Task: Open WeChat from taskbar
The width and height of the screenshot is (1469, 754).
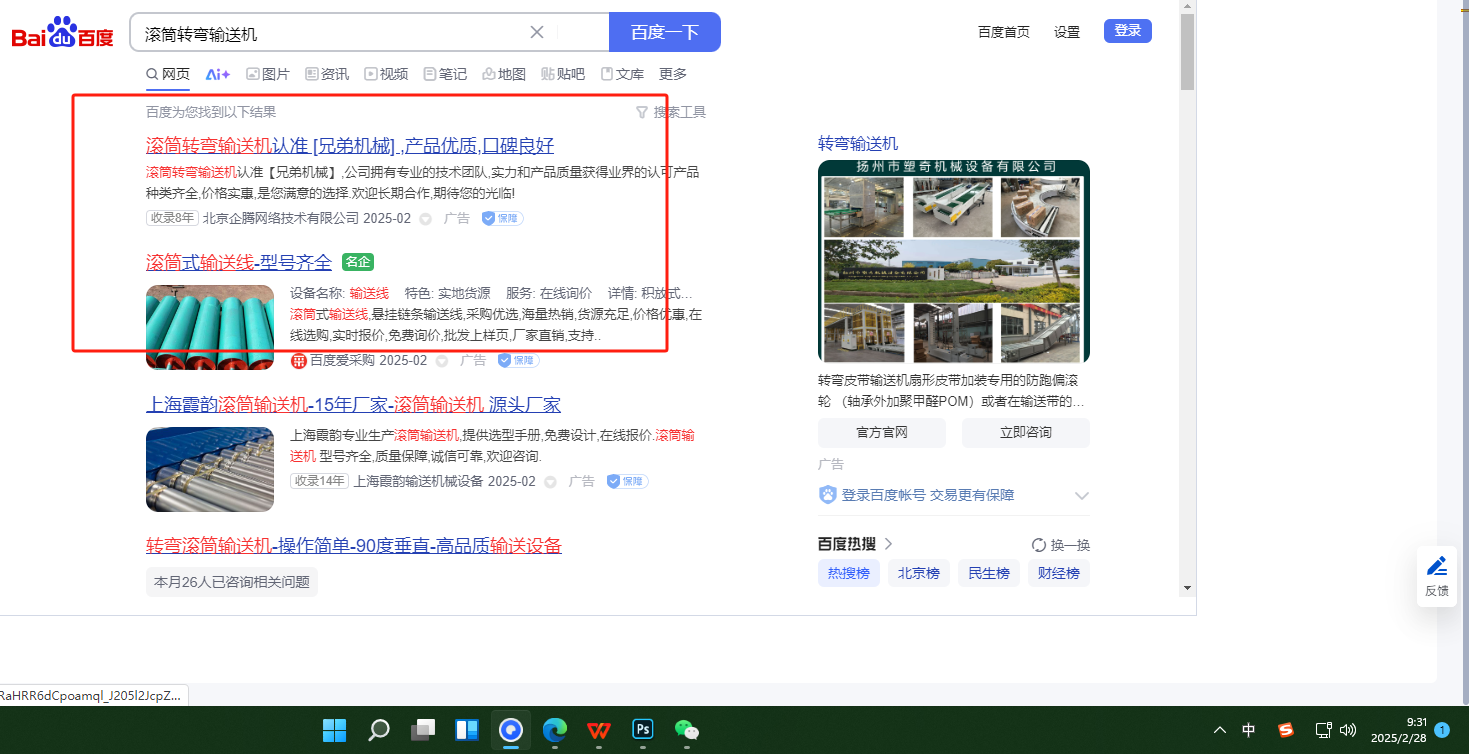Action: 687,730
